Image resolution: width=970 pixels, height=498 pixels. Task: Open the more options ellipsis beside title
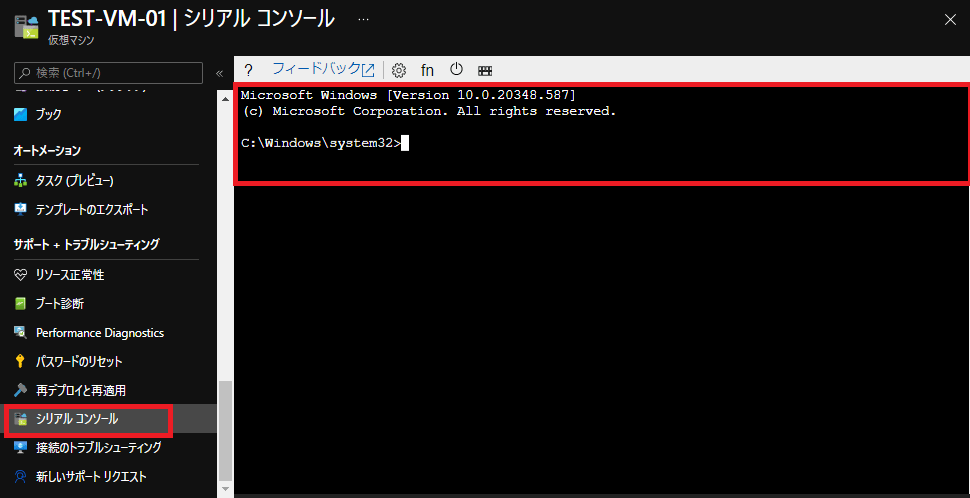[x=364, y=19]
